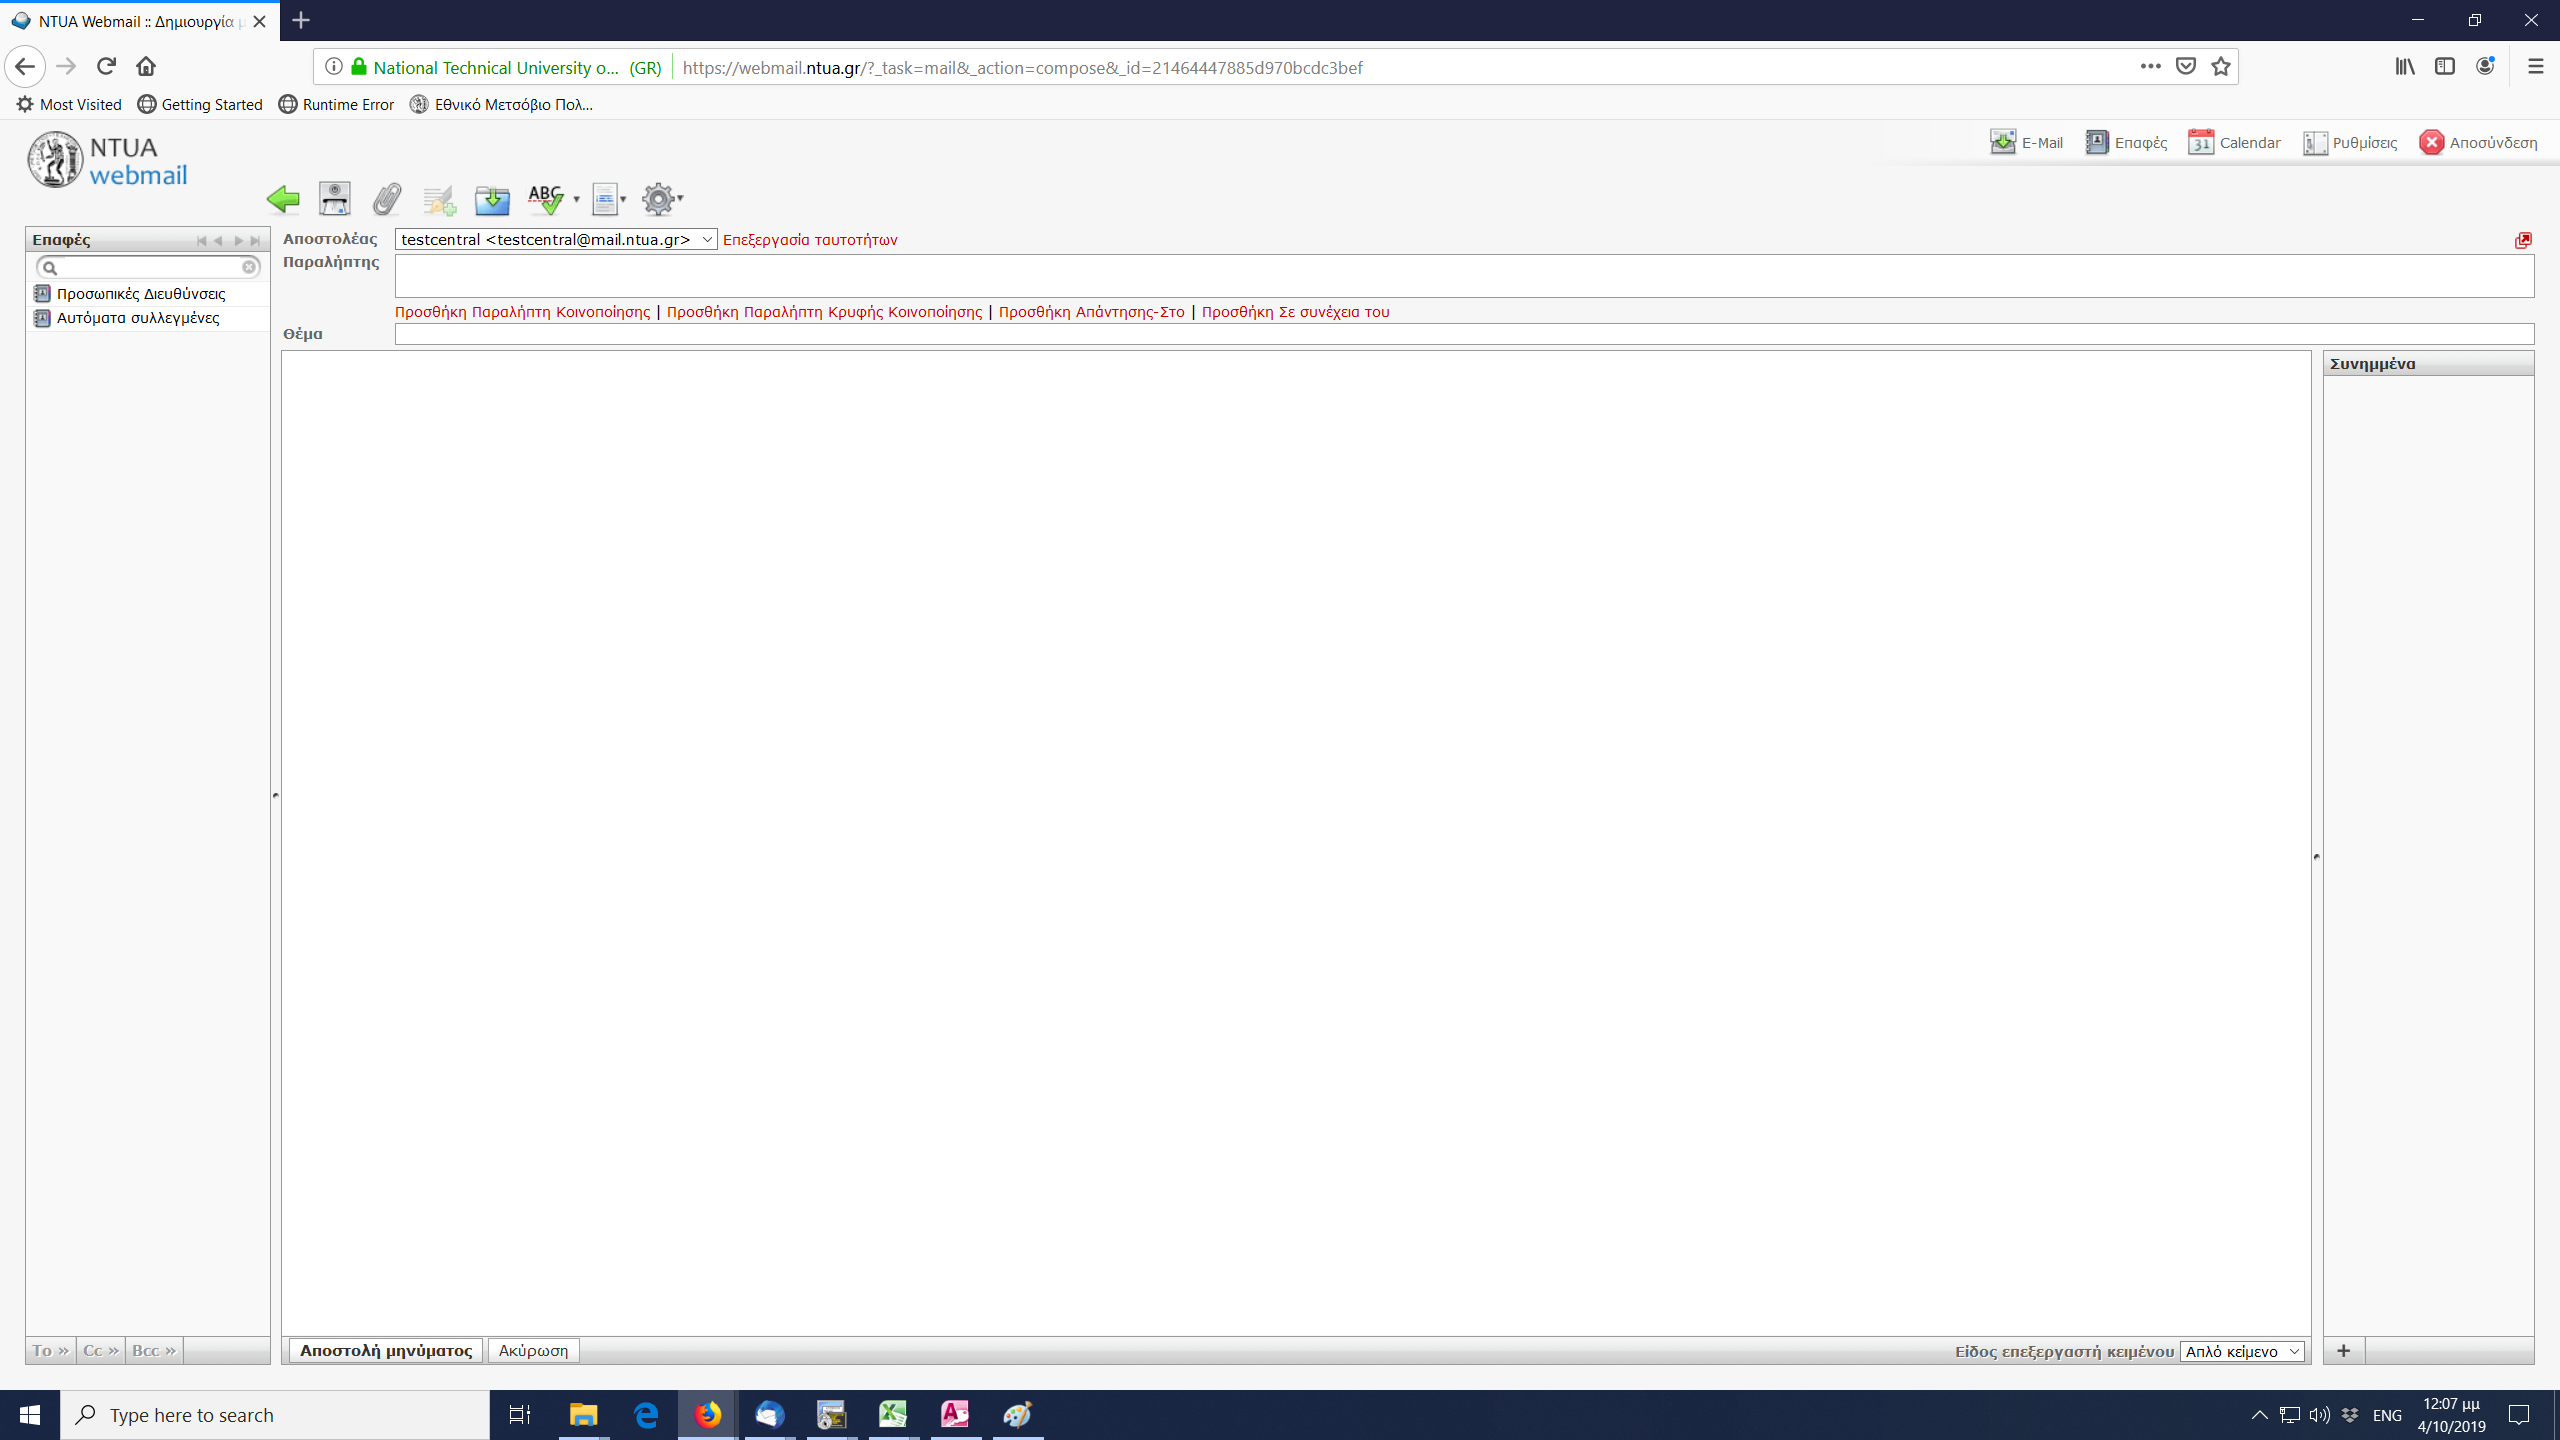Click Προσθήκη Παραλήπτη Κρυφής Κοινοποίησης link

[x=824, y=312]
